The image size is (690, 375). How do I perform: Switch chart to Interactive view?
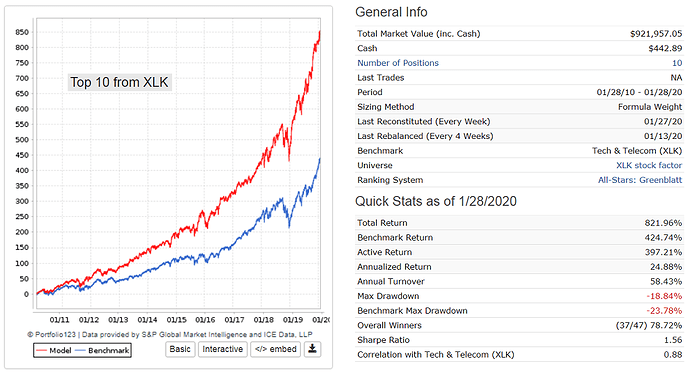[x=222, y=349]
